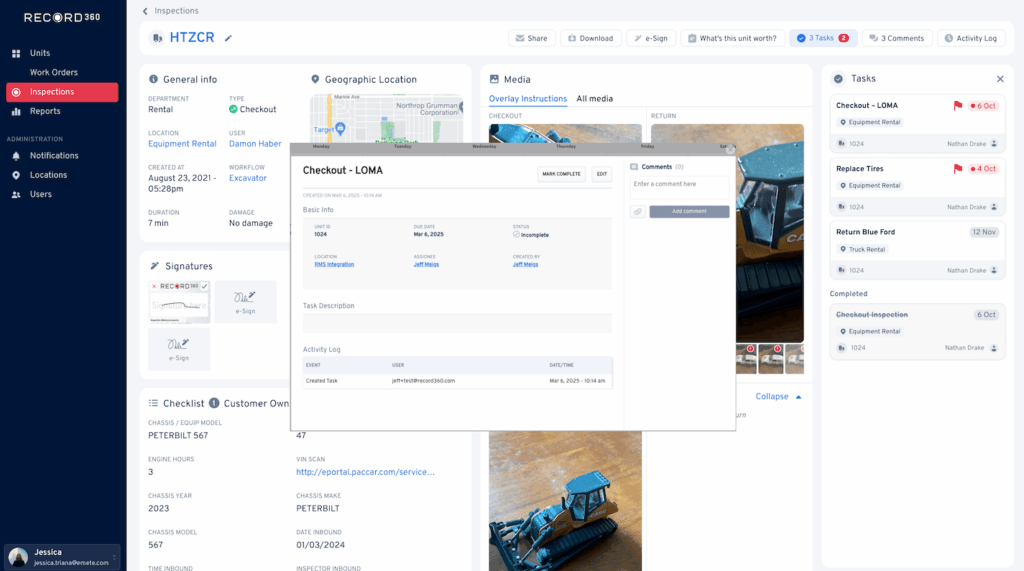Click the red flag on Checkout - LOMA card
This screenshot has height=571, width=1024.
click(957, 106)
